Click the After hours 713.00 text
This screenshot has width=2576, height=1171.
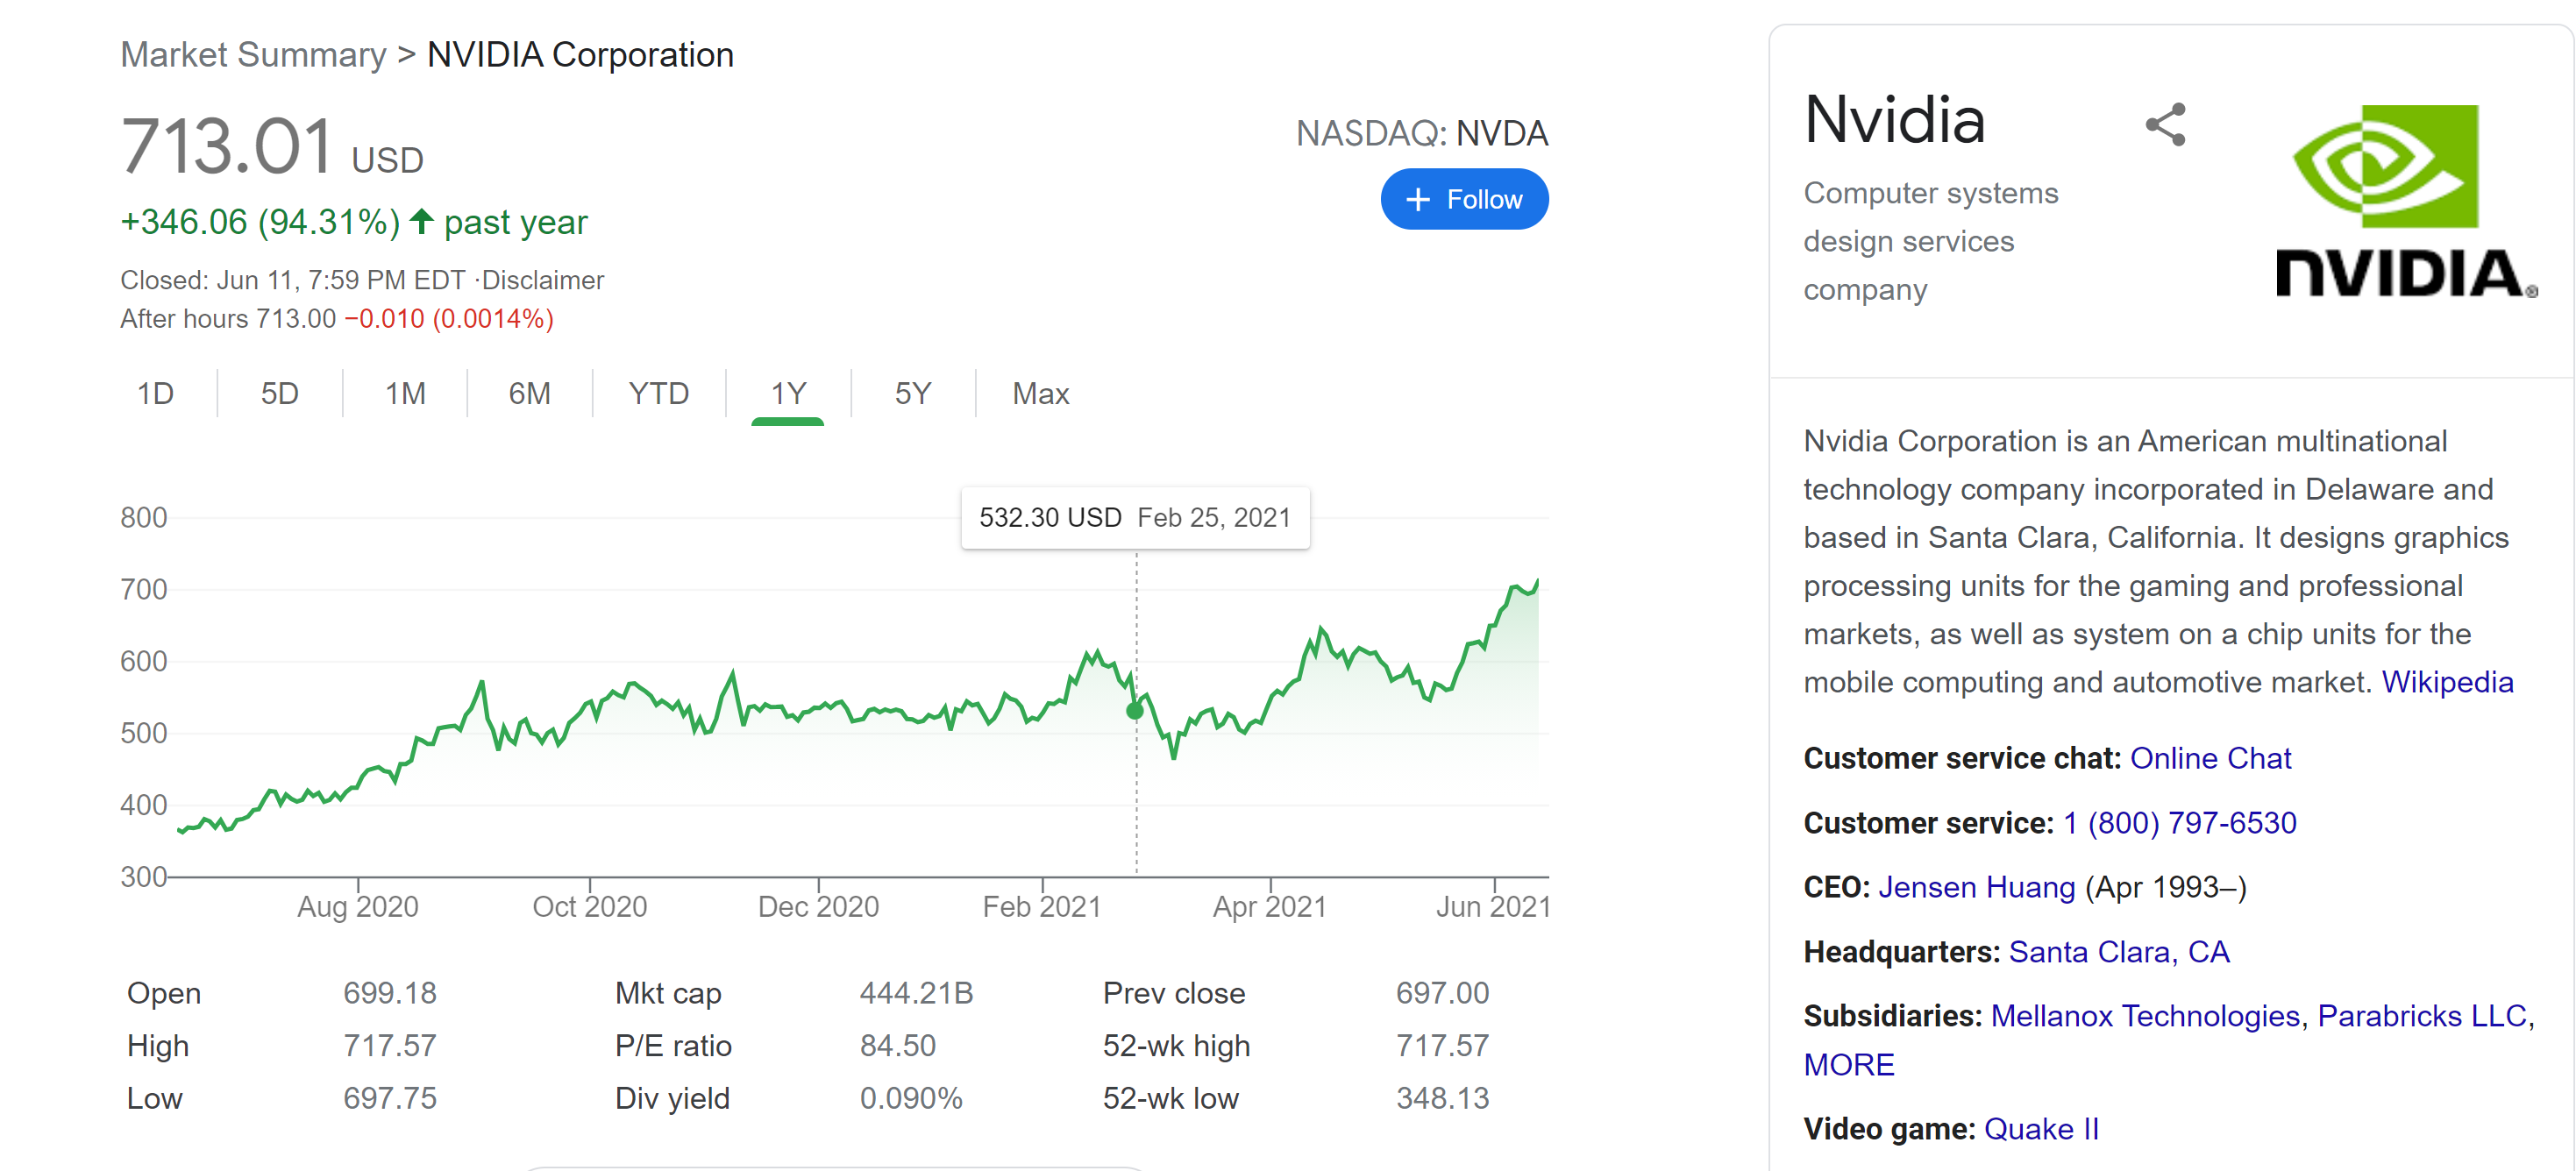click(x=228, y=319)
